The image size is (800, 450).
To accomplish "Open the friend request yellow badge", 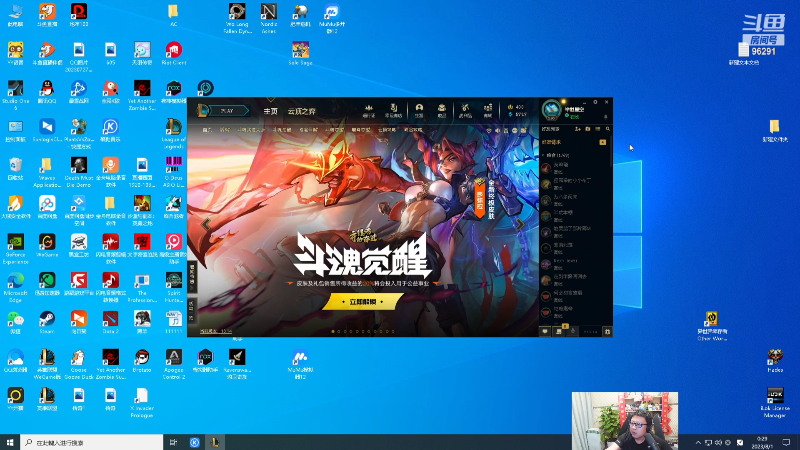I will click(x=603, y=142).
